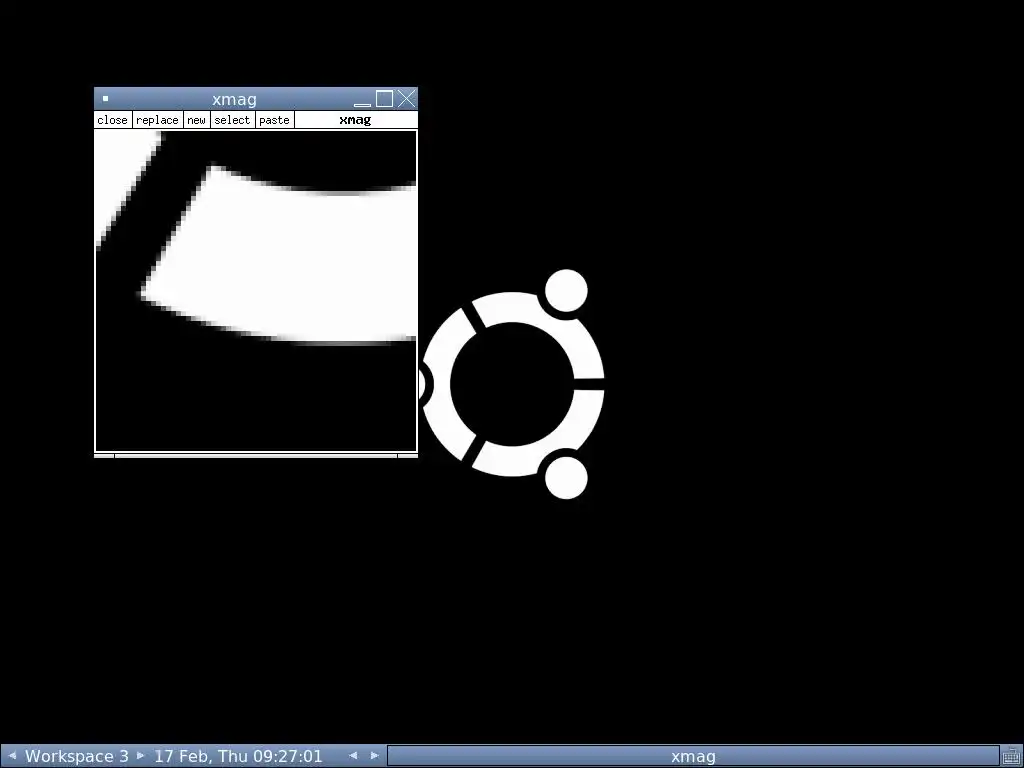Maximize the xmag window

pyautogui.click(x=385, y=99)
